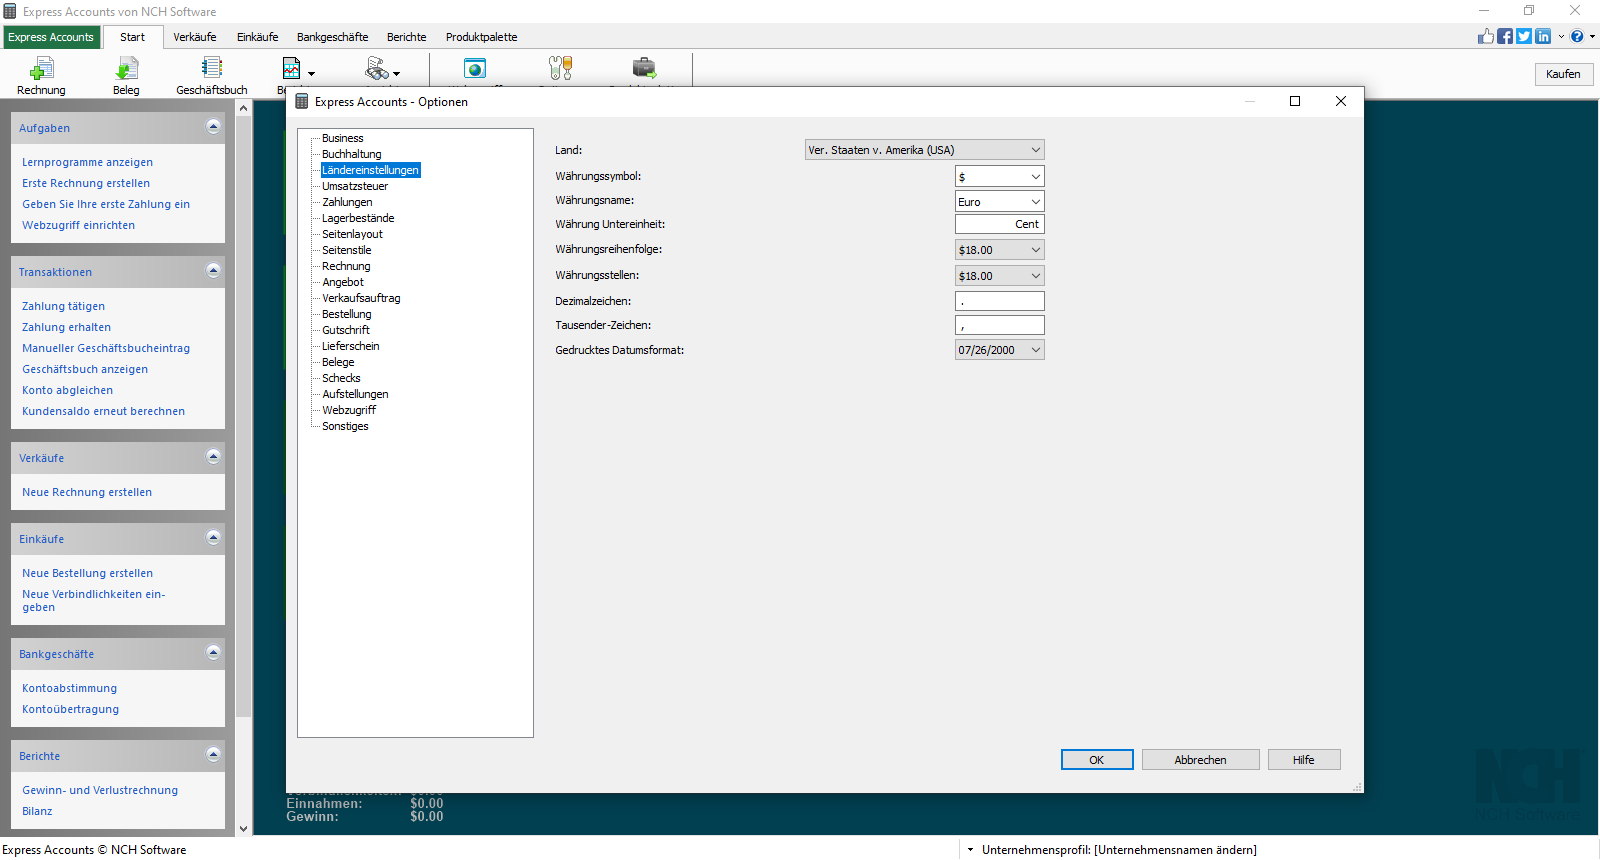Open the Bankgeschäfte menu tab
The image size is (1600, 860).
coord(333,37)
